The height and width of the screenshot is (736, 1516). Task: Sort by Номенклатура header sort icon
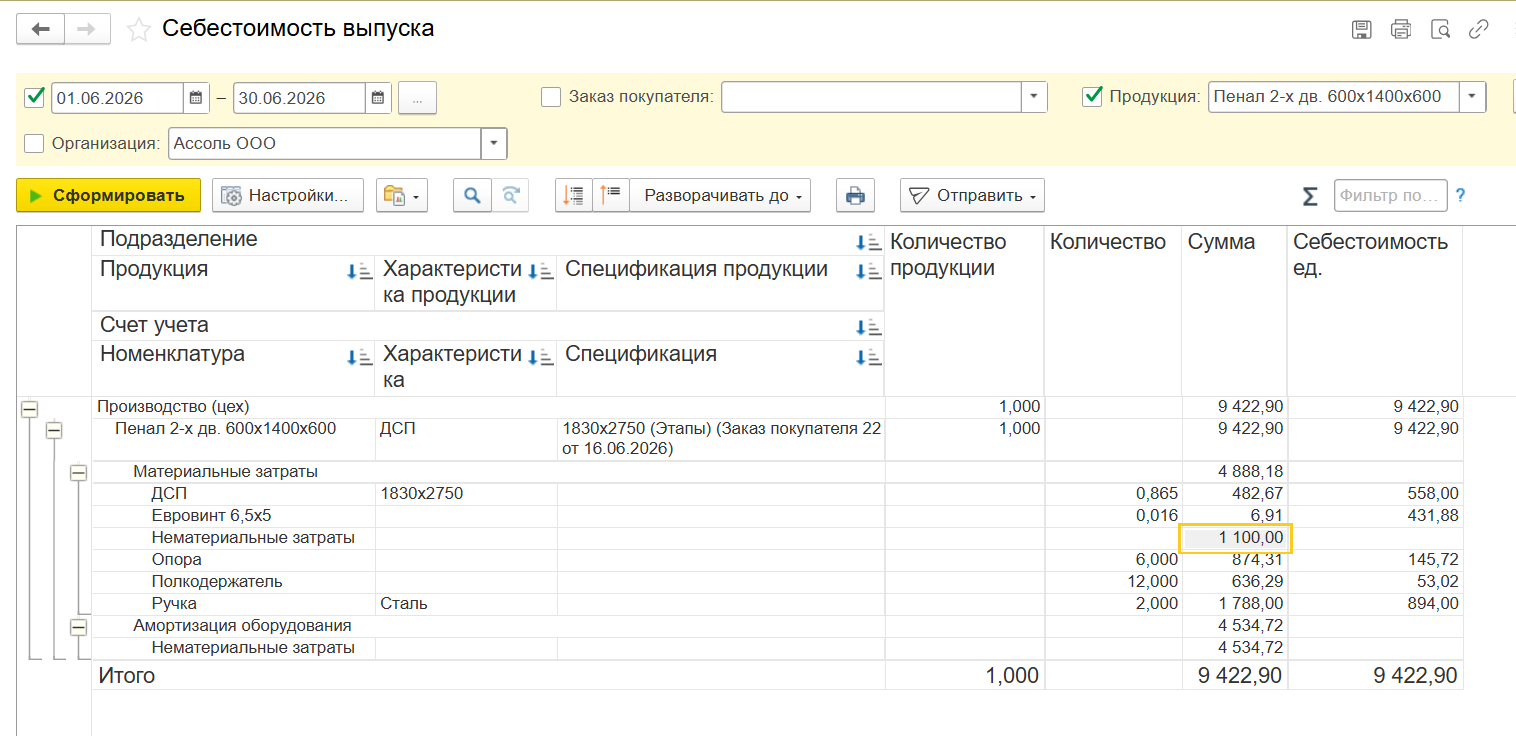(359, 357)
